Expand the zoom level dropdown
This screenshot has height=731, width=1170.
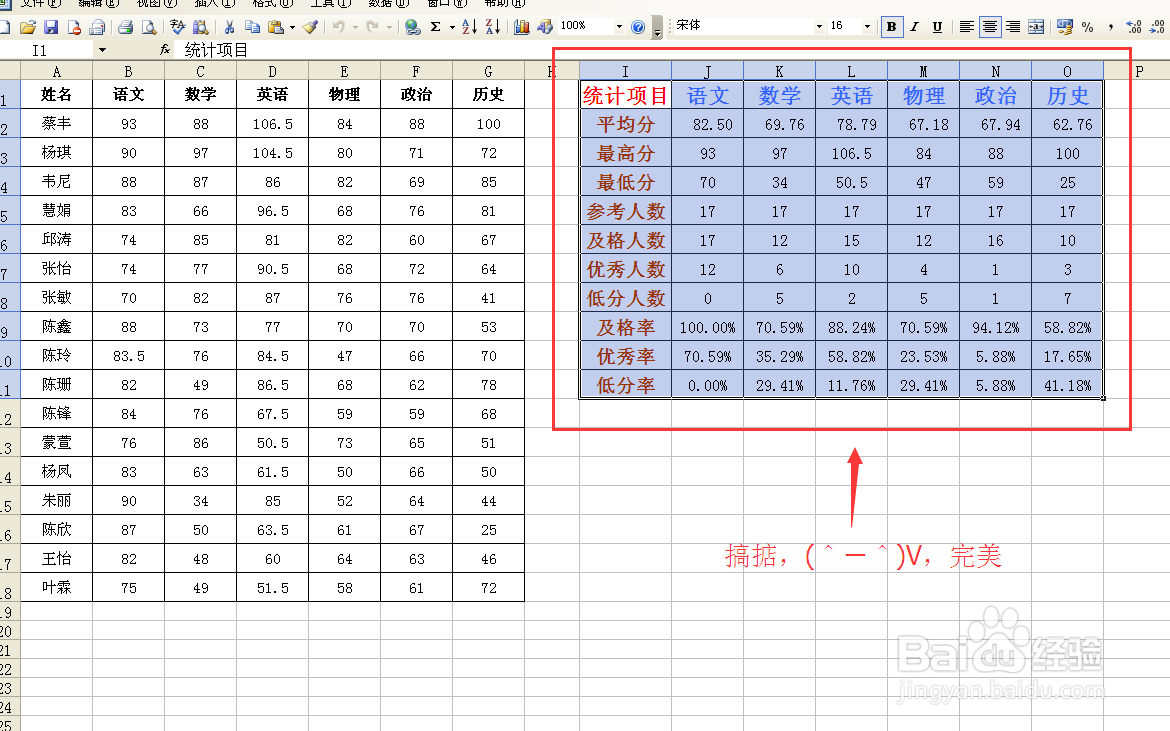coord(617,27)
